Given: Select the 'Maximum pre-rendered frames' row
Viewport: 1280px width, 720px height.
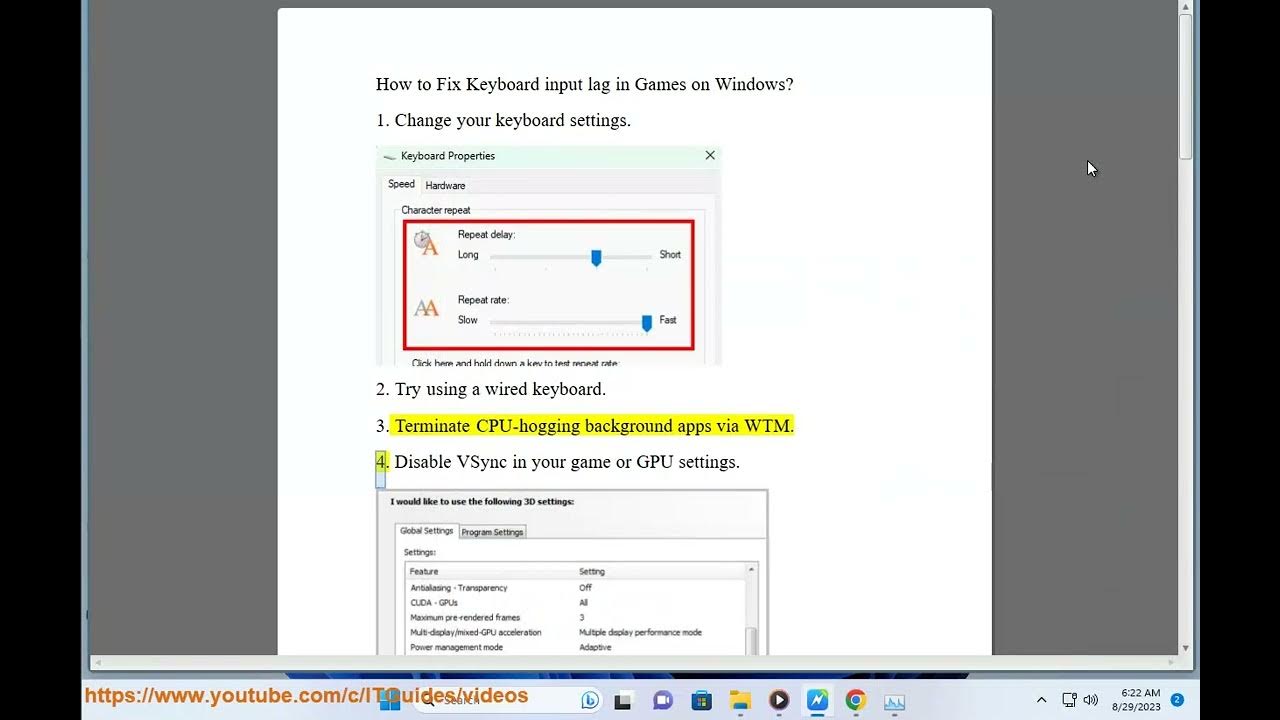Looking at the screenshot, I should 575,618.
